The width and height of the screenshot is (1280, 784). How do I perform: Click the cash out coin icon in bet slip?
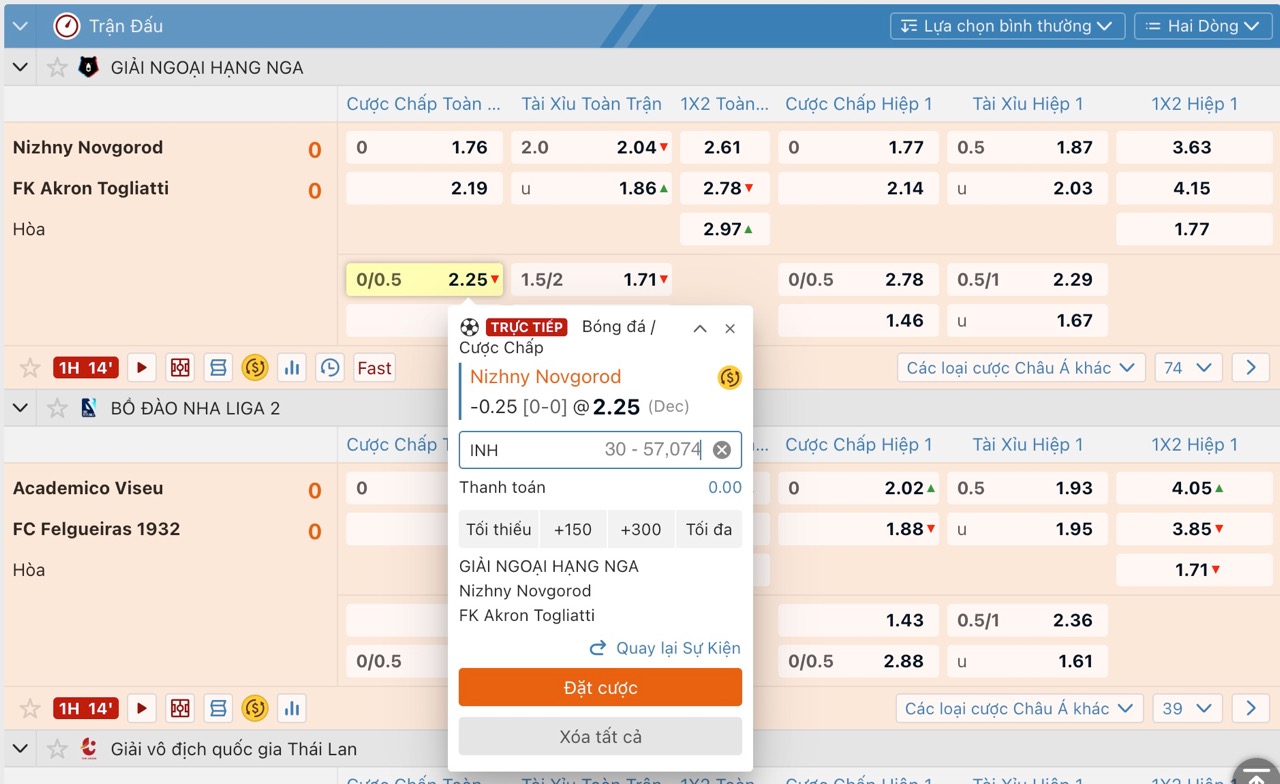coord(730,378)
